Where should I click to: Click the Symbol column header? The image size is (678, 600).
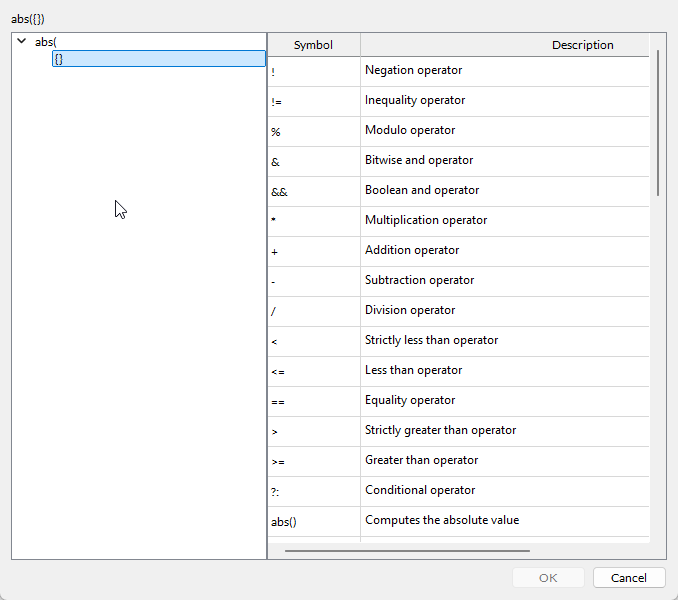point(313,45)
